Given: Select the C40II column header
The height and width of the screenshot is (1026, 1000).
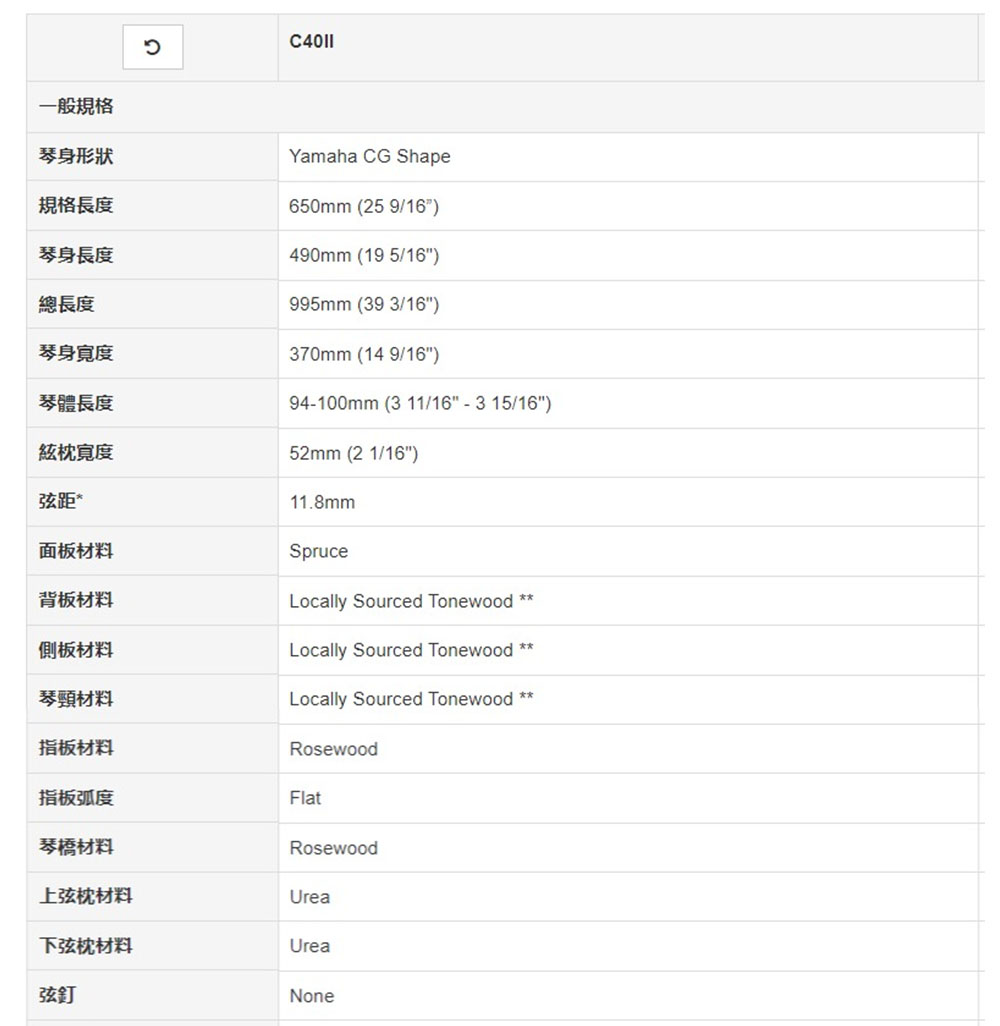Looking at the screenshot, I should 311,42.
